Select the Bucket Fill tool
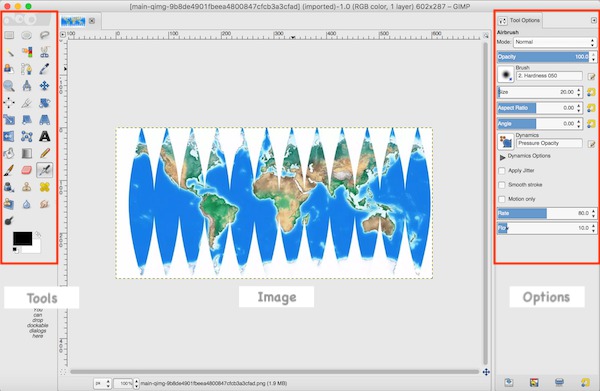 [9, 153]
